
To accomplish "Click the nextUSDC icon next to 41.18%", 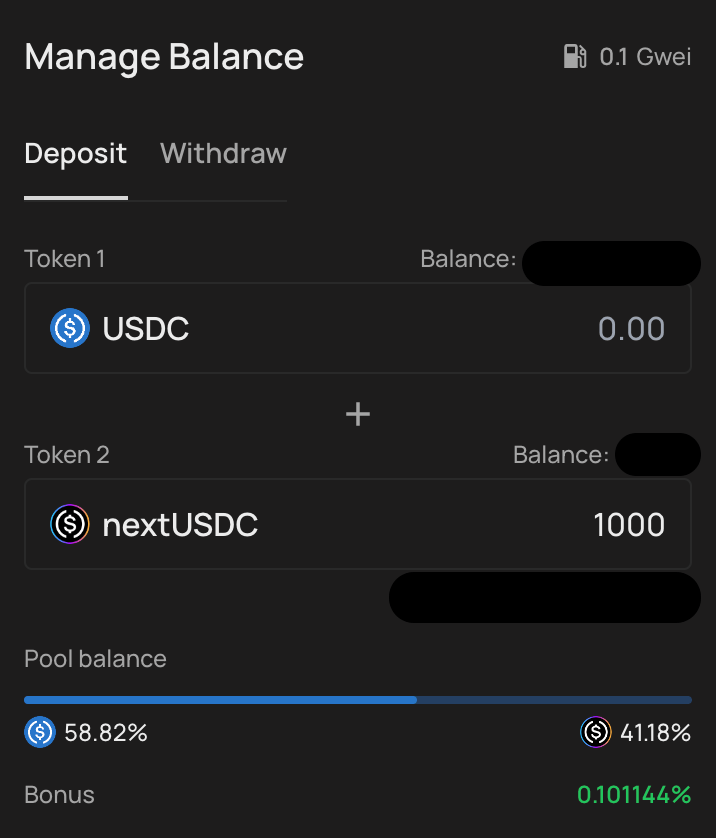I will click(x=596, y=732).
